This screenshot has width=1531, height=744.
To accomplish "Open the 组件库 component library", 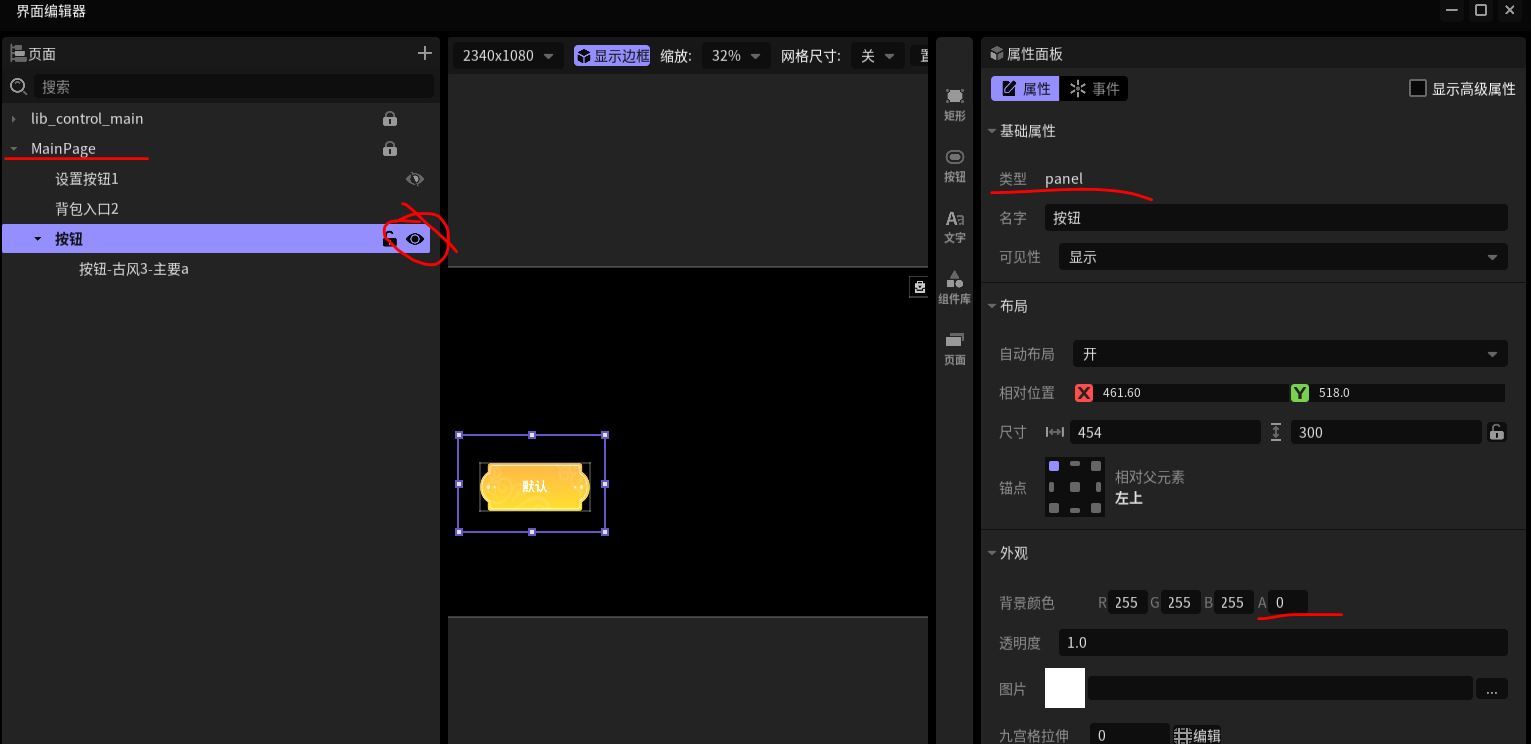I will pyautogui.click(x=955, y=287).
